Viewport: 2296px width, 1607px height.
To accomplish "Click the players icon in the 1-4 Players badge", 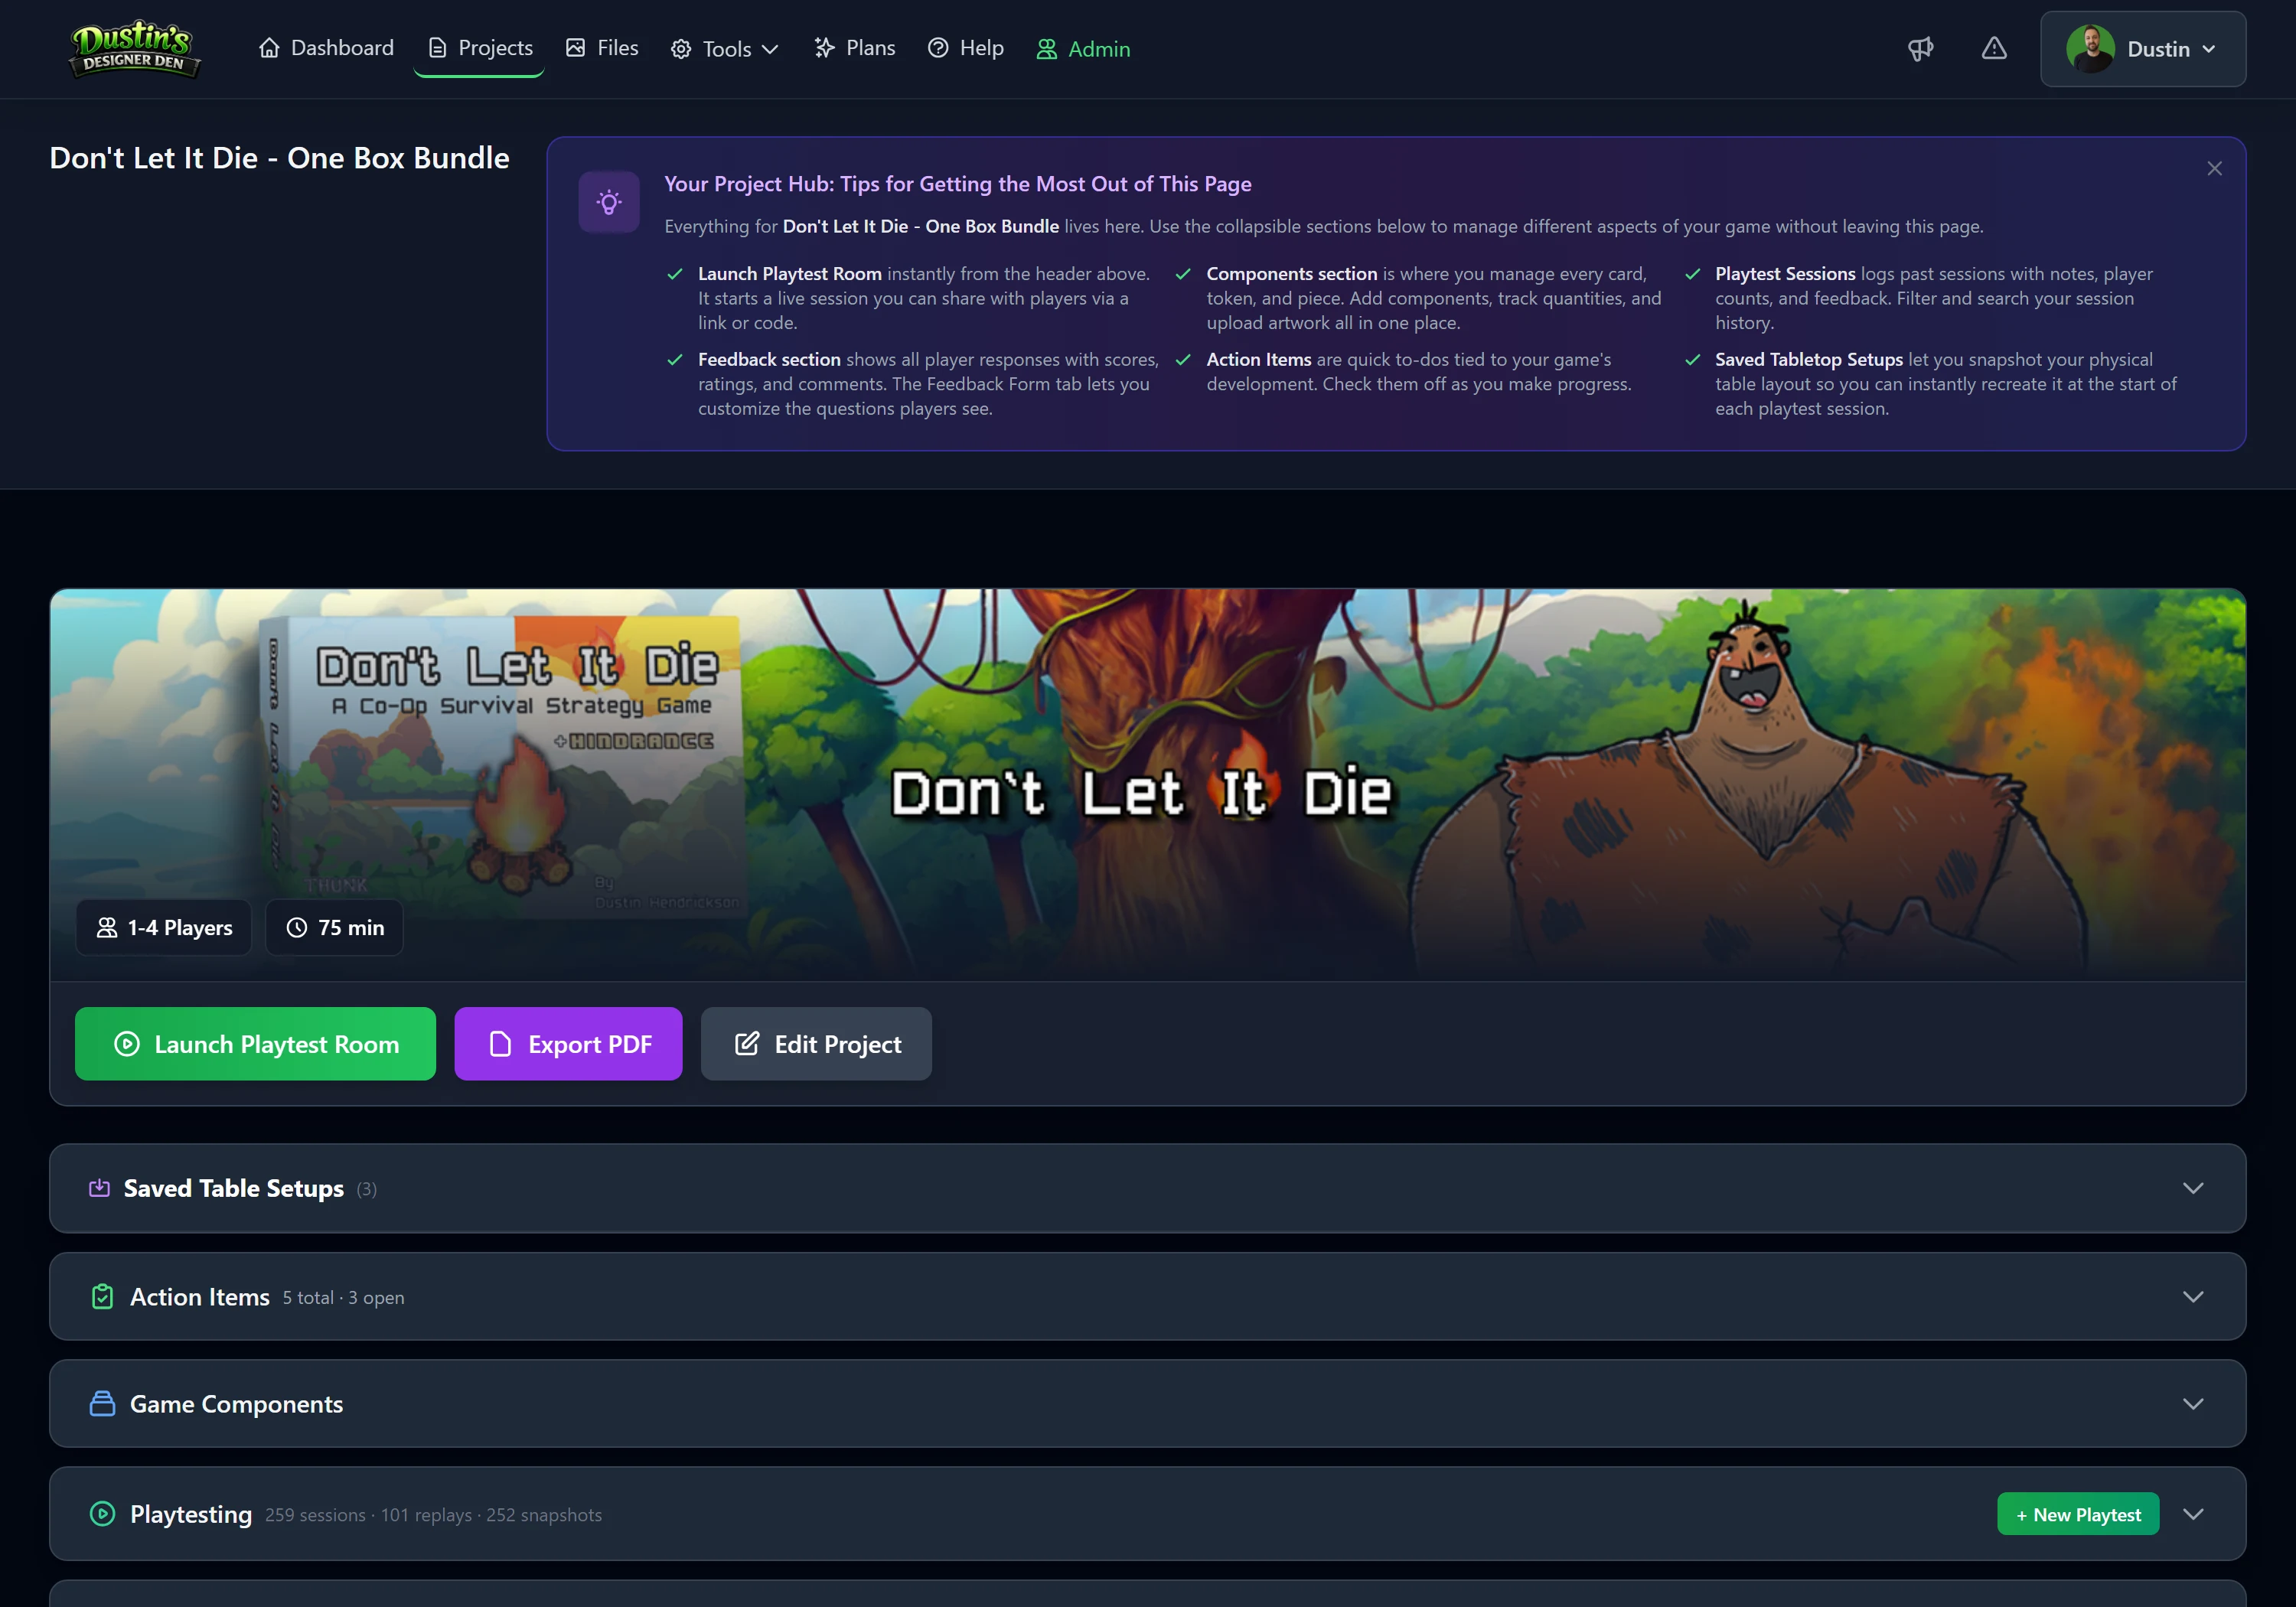I will click(107, 927).
